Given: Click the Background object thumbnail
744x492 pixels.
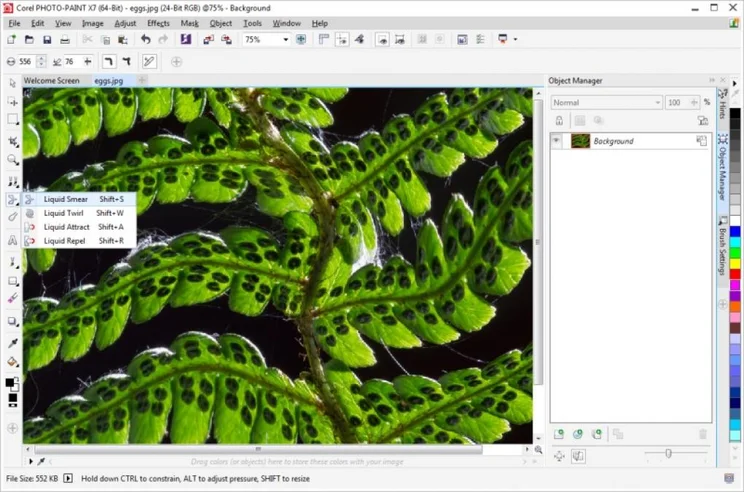Looking at the screenshot, I should click(x=580, y=141).
